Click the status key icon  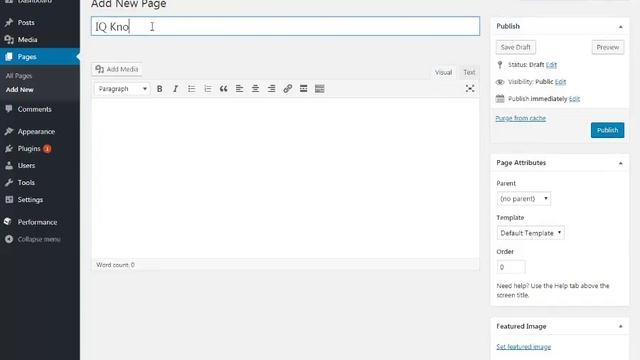coord(500,64)
